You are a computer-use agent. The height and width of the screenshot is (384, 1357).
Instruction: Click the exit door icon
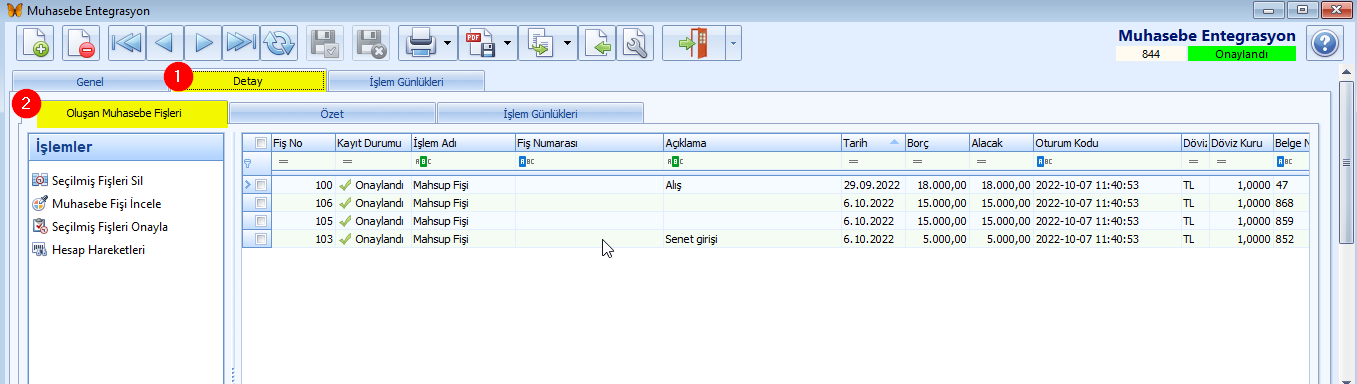coord(693,44)
